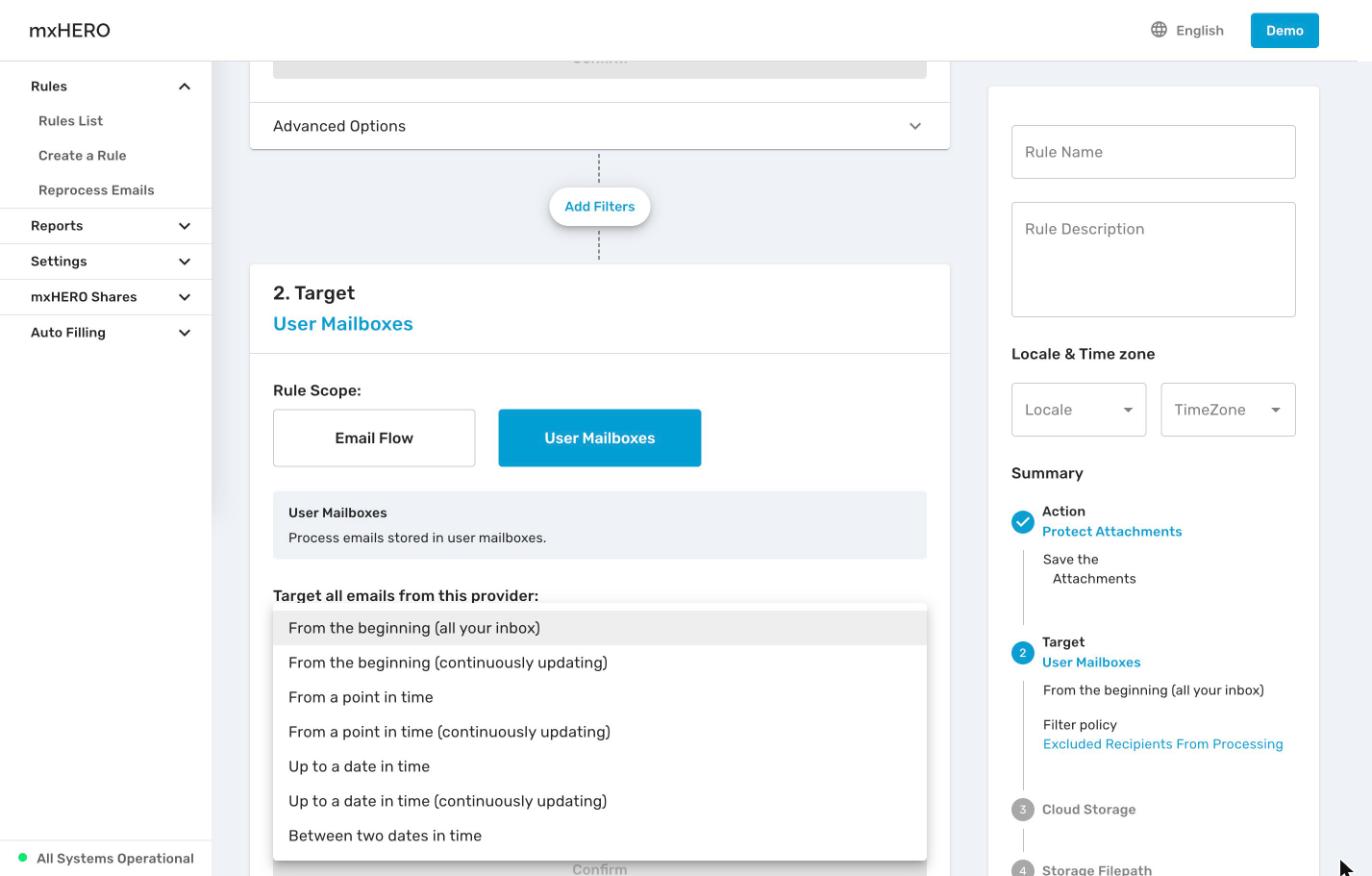Choose Between two dates in time
The image size is (1372, 876).
(x=599, y=836)
